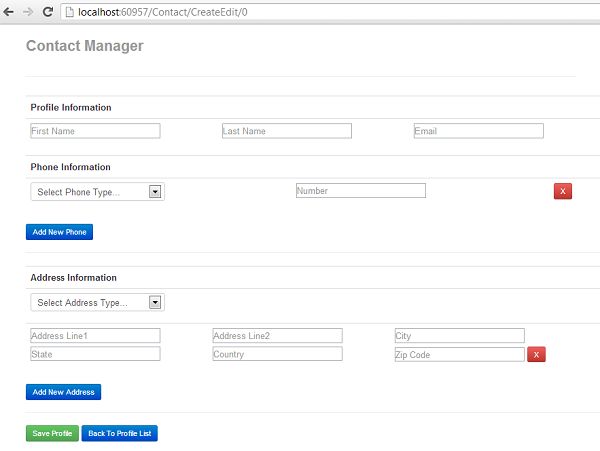Click the Contact Manager heading
600x451 pixels.
point(85,46)
